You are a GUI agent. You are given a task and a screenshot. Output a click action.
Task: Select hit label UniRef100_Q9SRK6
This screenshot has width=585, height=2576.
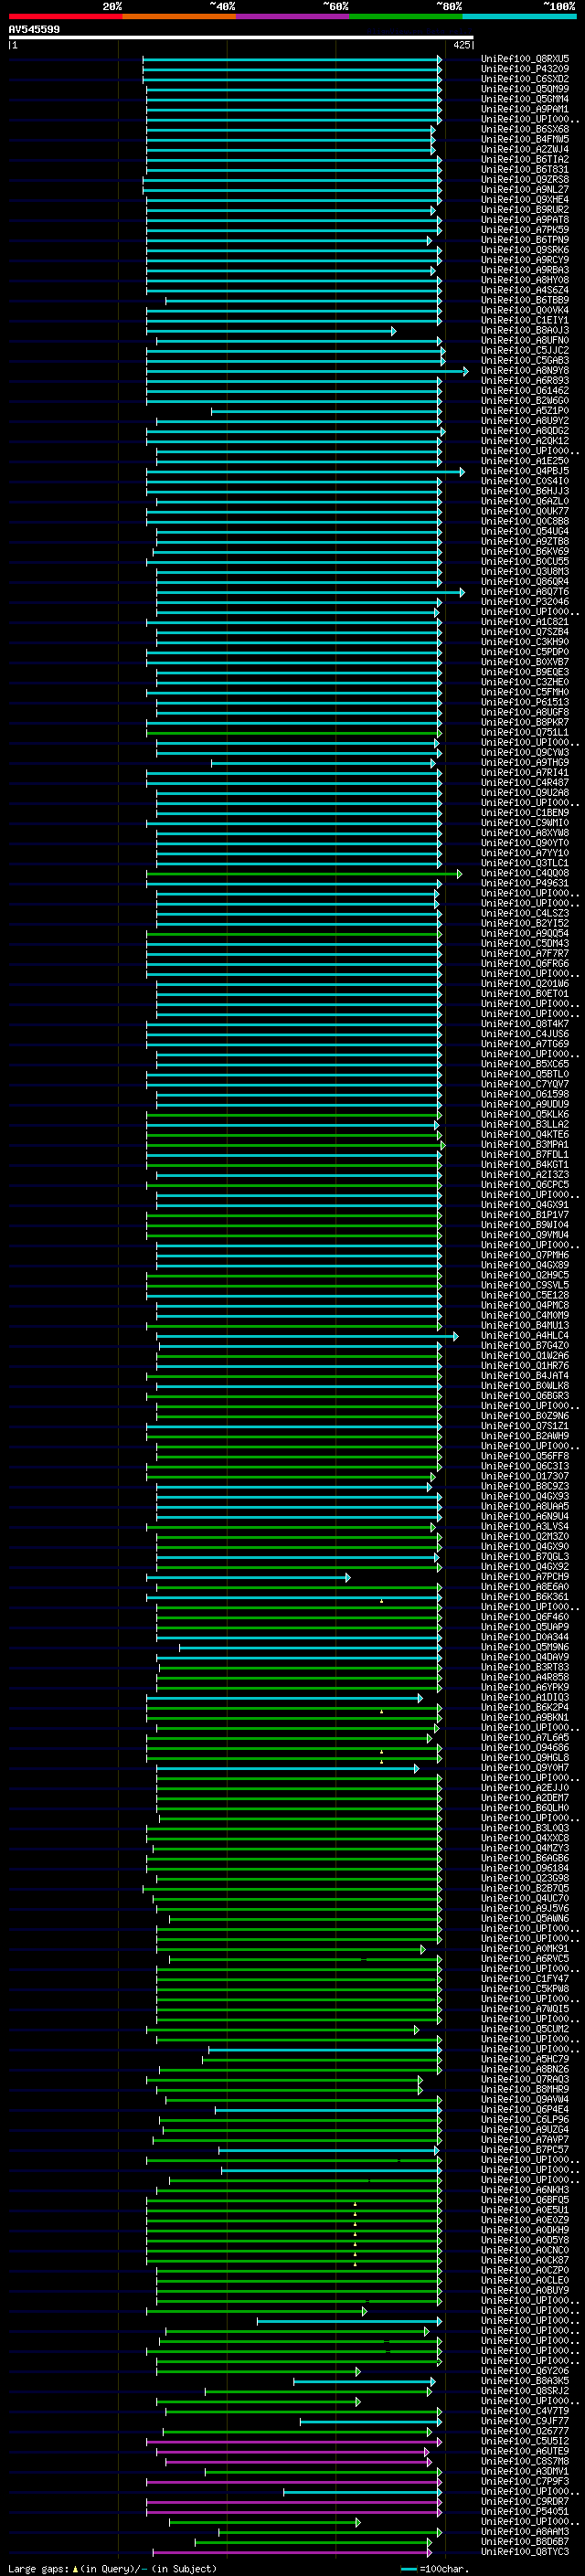tap(525, 250)
